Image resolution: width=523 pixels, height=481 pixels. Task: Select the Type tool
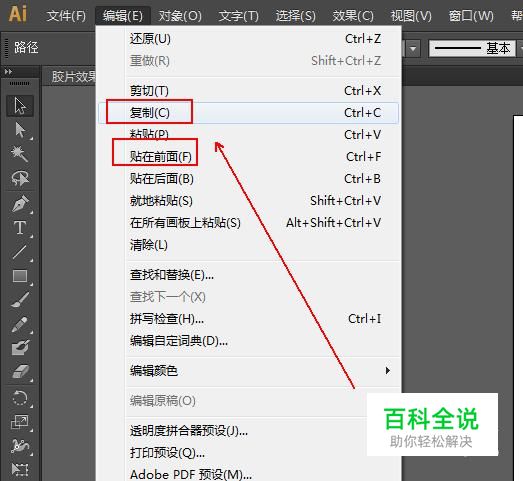[x=20, y=227]
